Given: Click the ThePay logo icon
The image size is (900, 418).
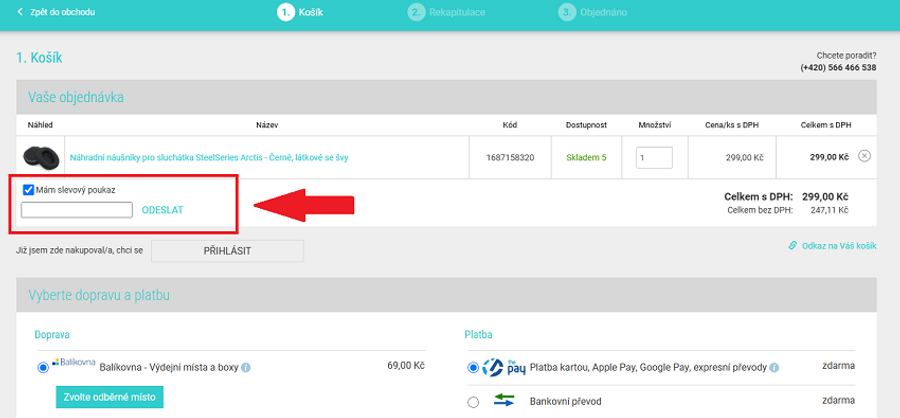Looking at the screenshot, I should click(504, 367).
